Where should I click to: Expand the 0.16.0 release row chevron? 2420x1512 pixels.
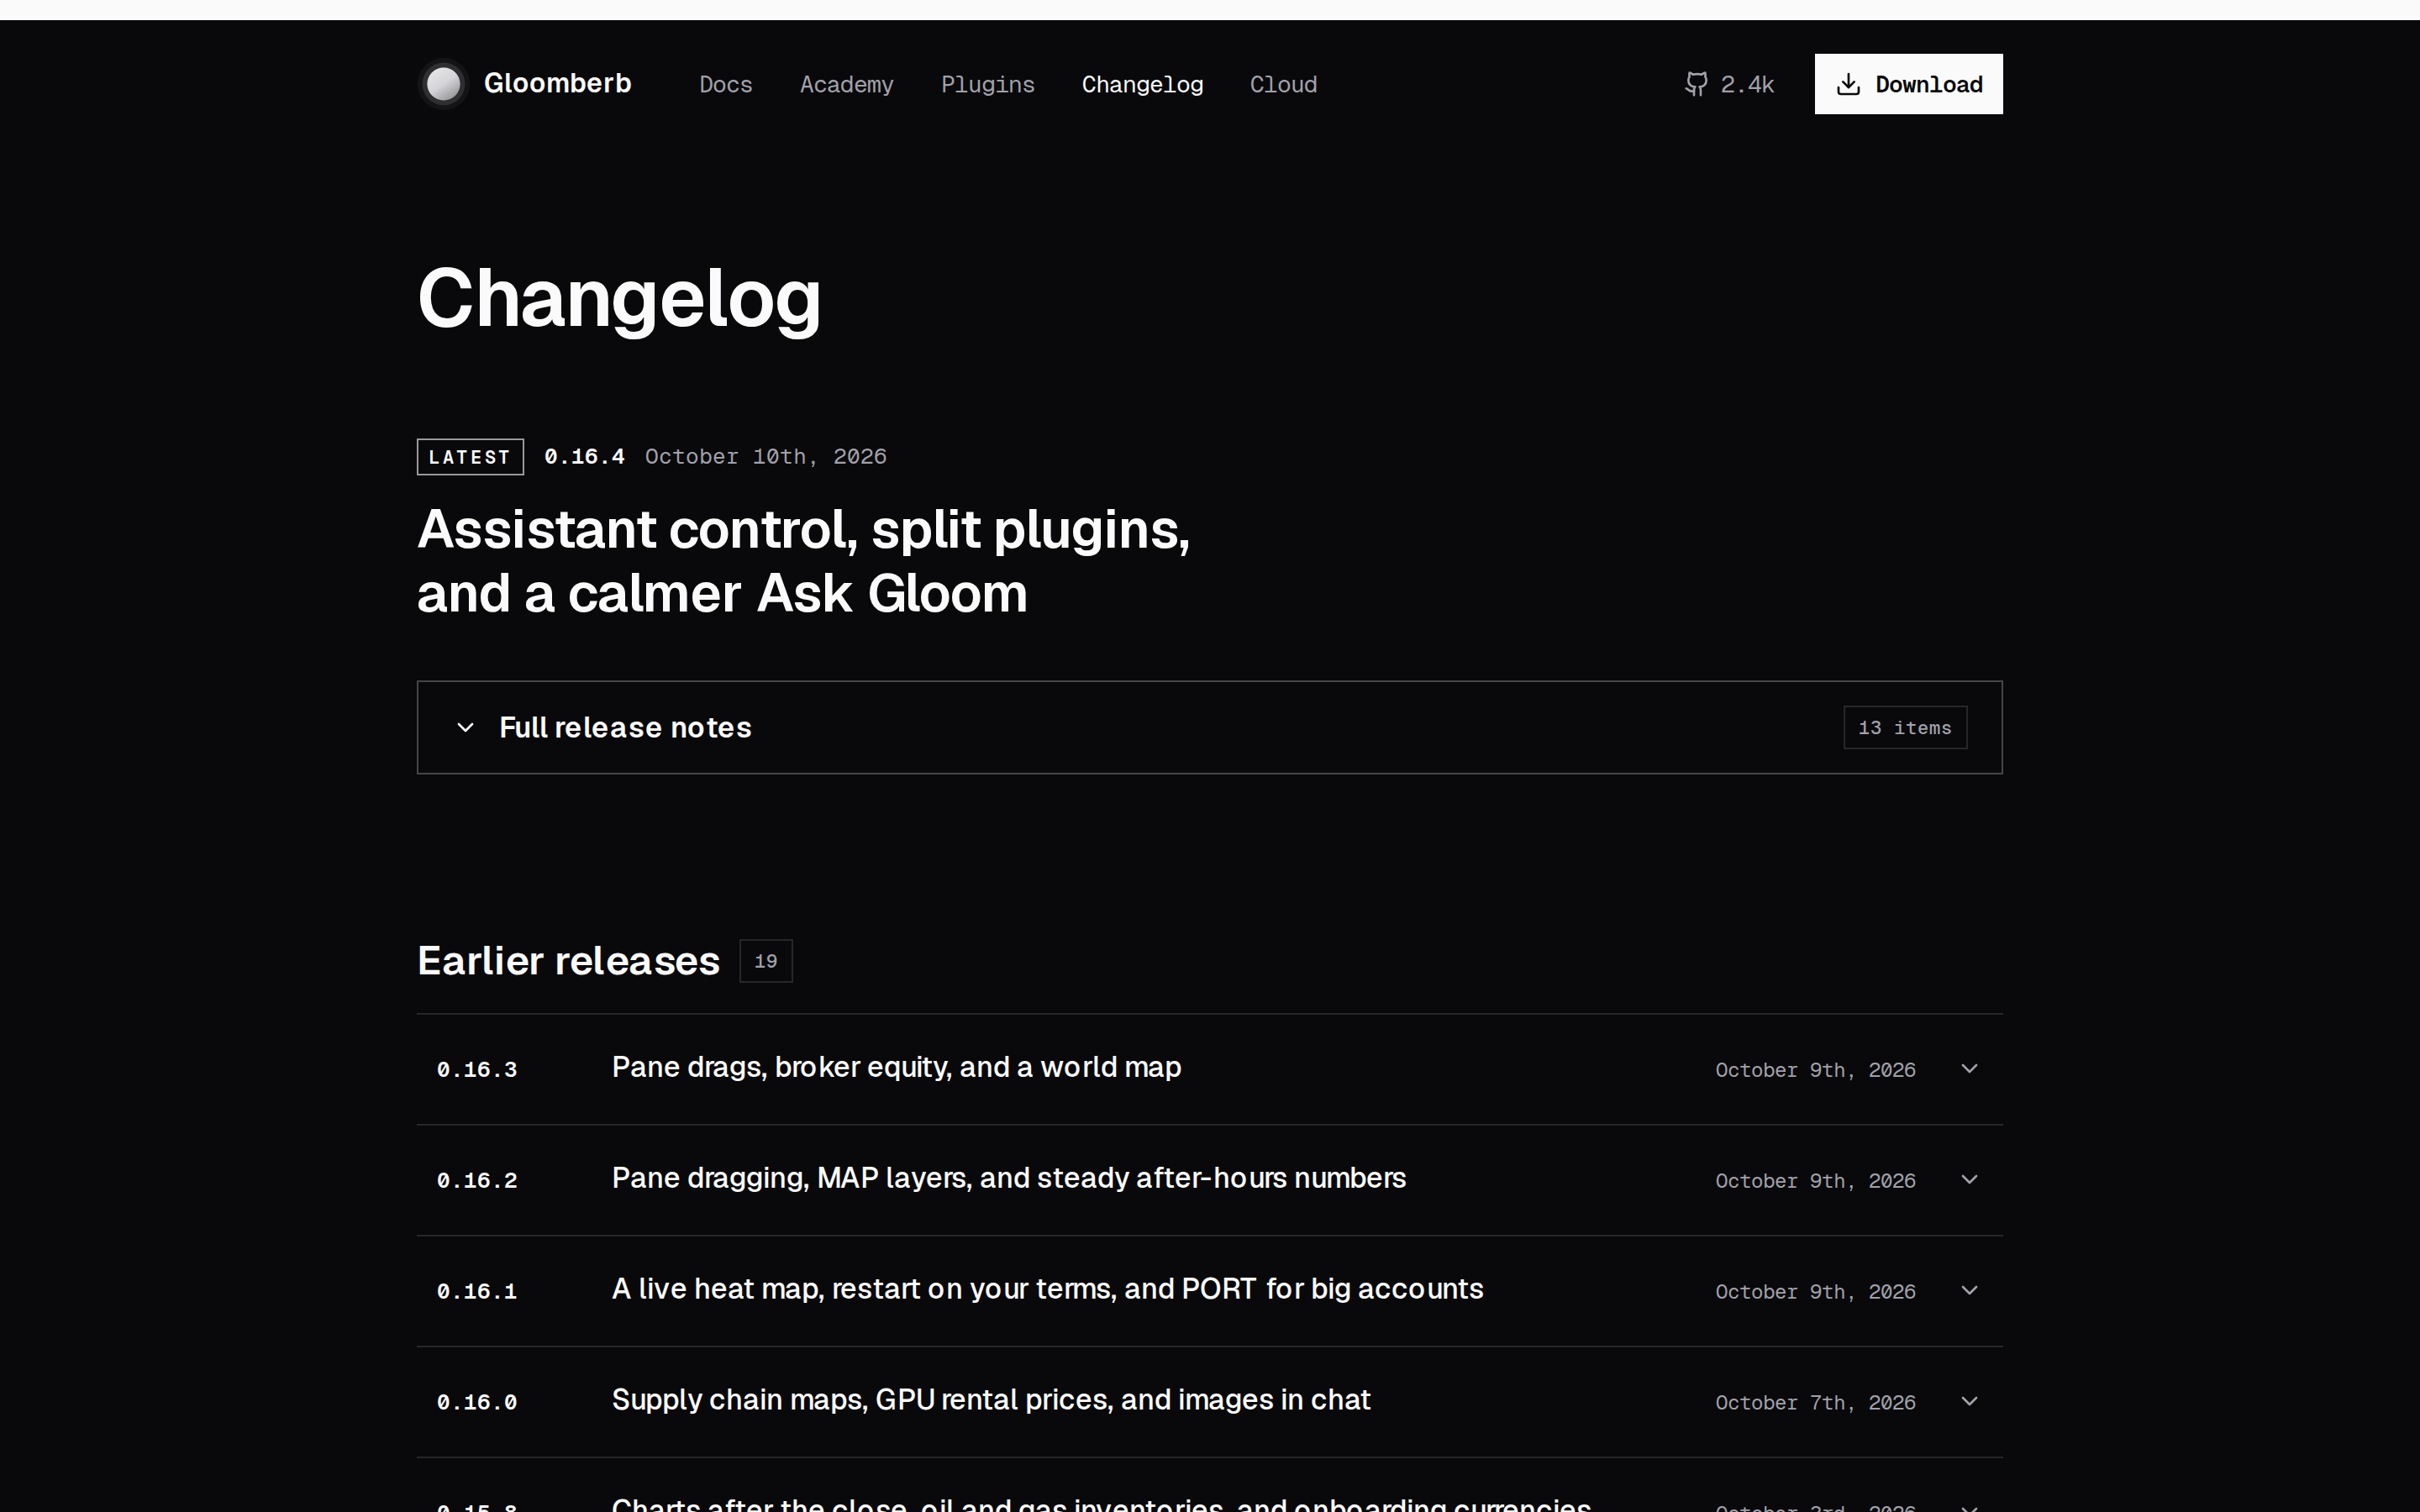pyautogui.click(x=1969, y=1402)
